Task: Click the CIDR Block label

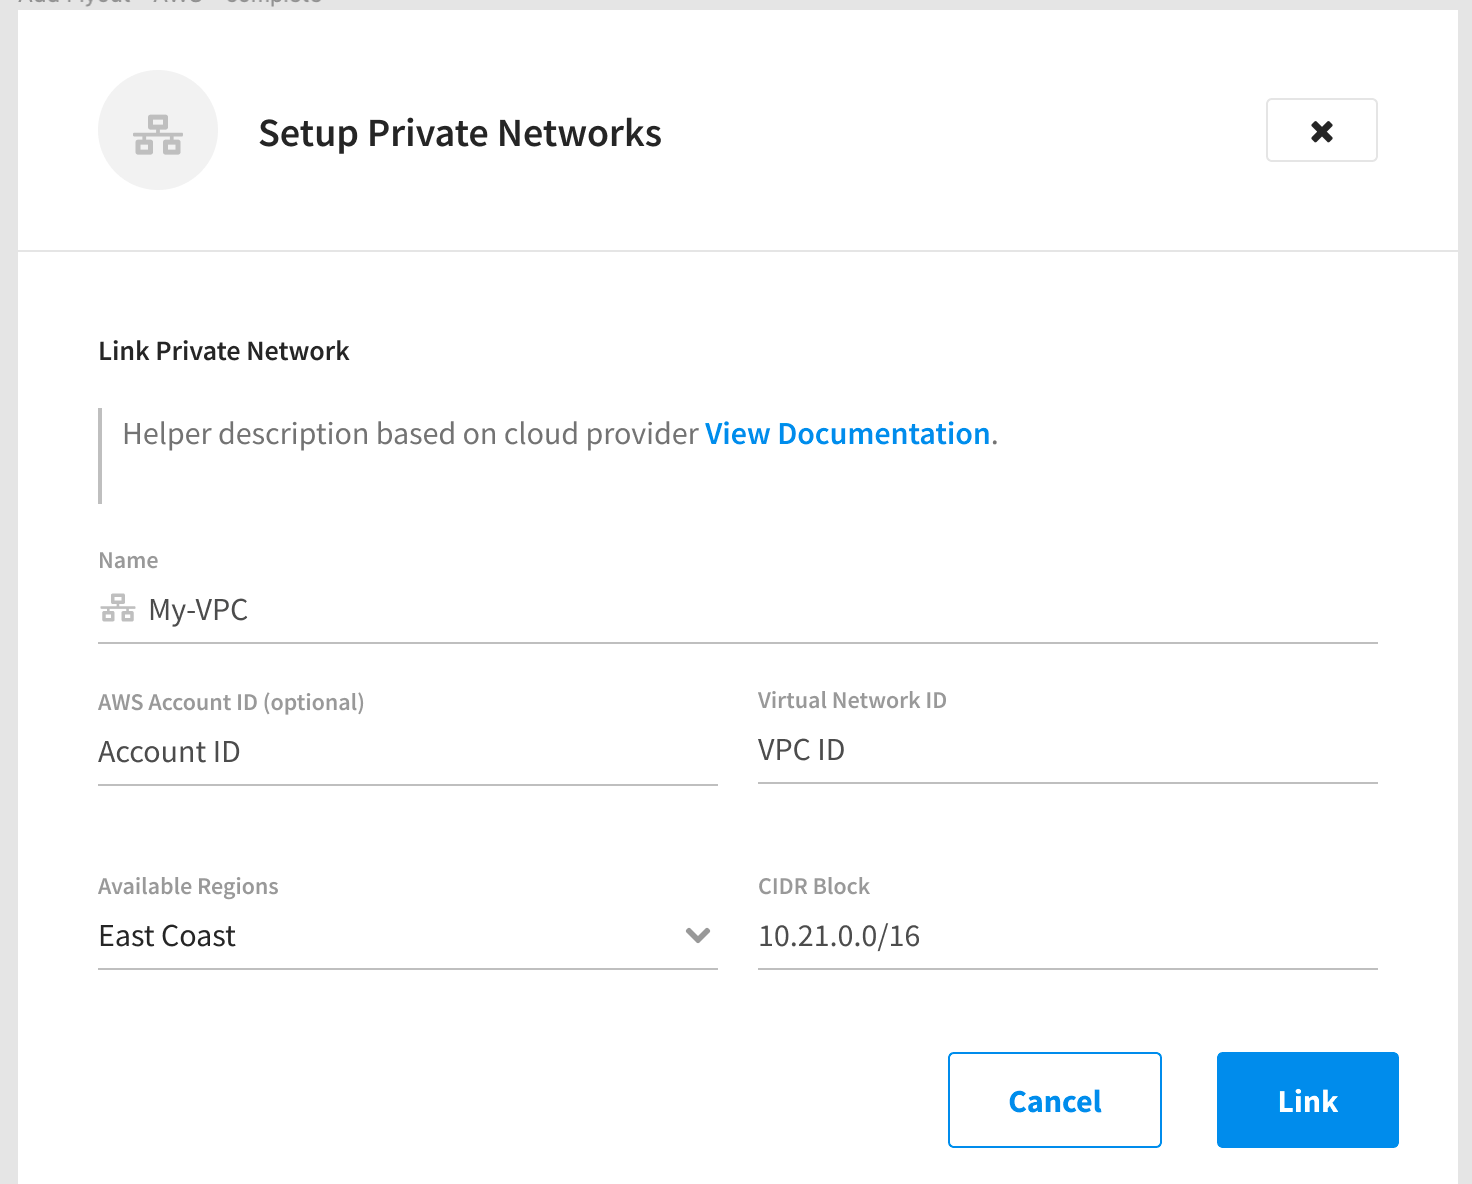Action: point(813,886)
